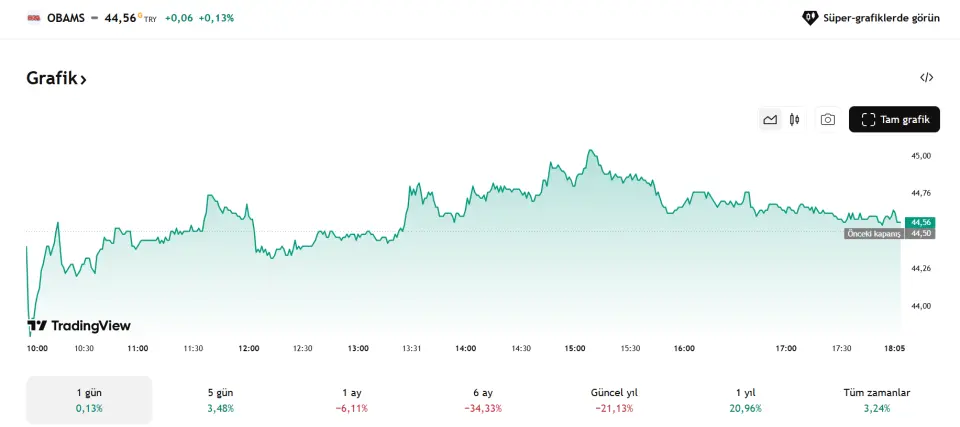Open Süper-grafiklerde görün link

[x=883, y=18]
